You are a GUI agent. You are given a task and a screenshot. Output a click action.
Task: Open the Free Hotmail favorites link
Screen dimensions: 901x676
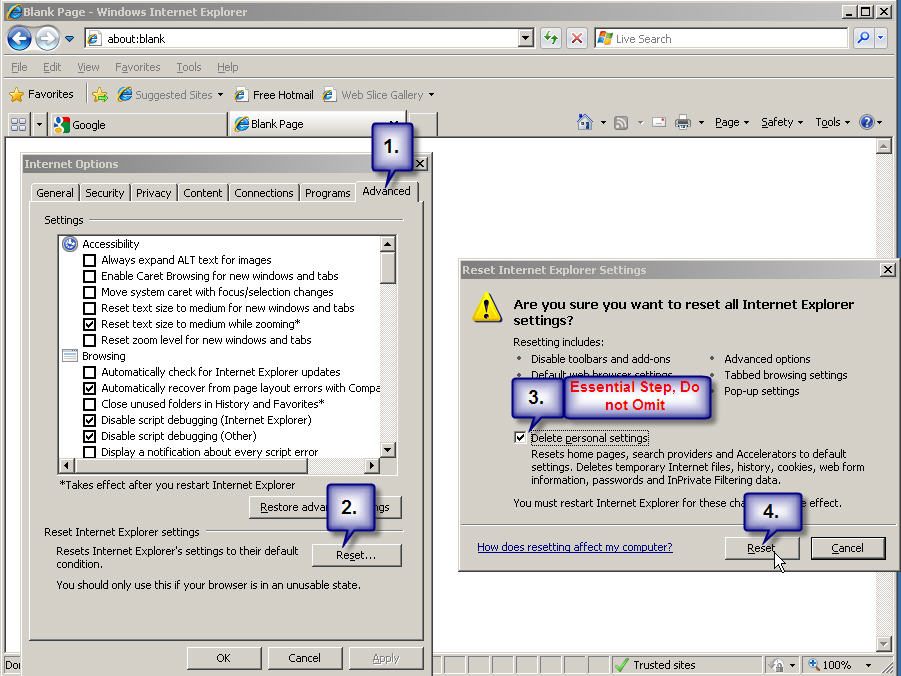point(274,95)
